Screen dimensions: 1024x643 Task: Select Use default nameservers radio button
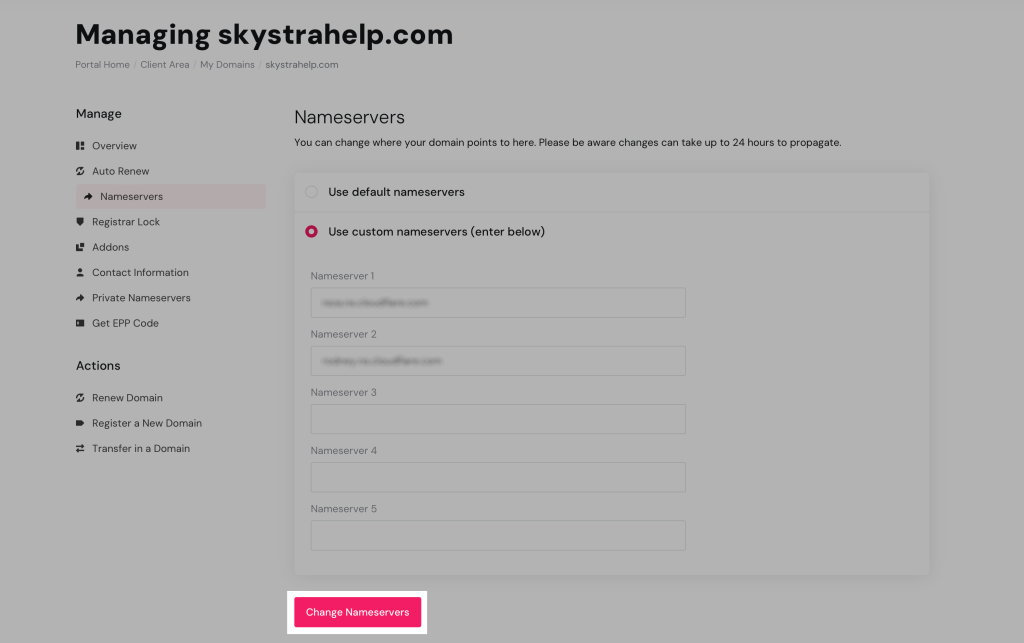(312, 191)
